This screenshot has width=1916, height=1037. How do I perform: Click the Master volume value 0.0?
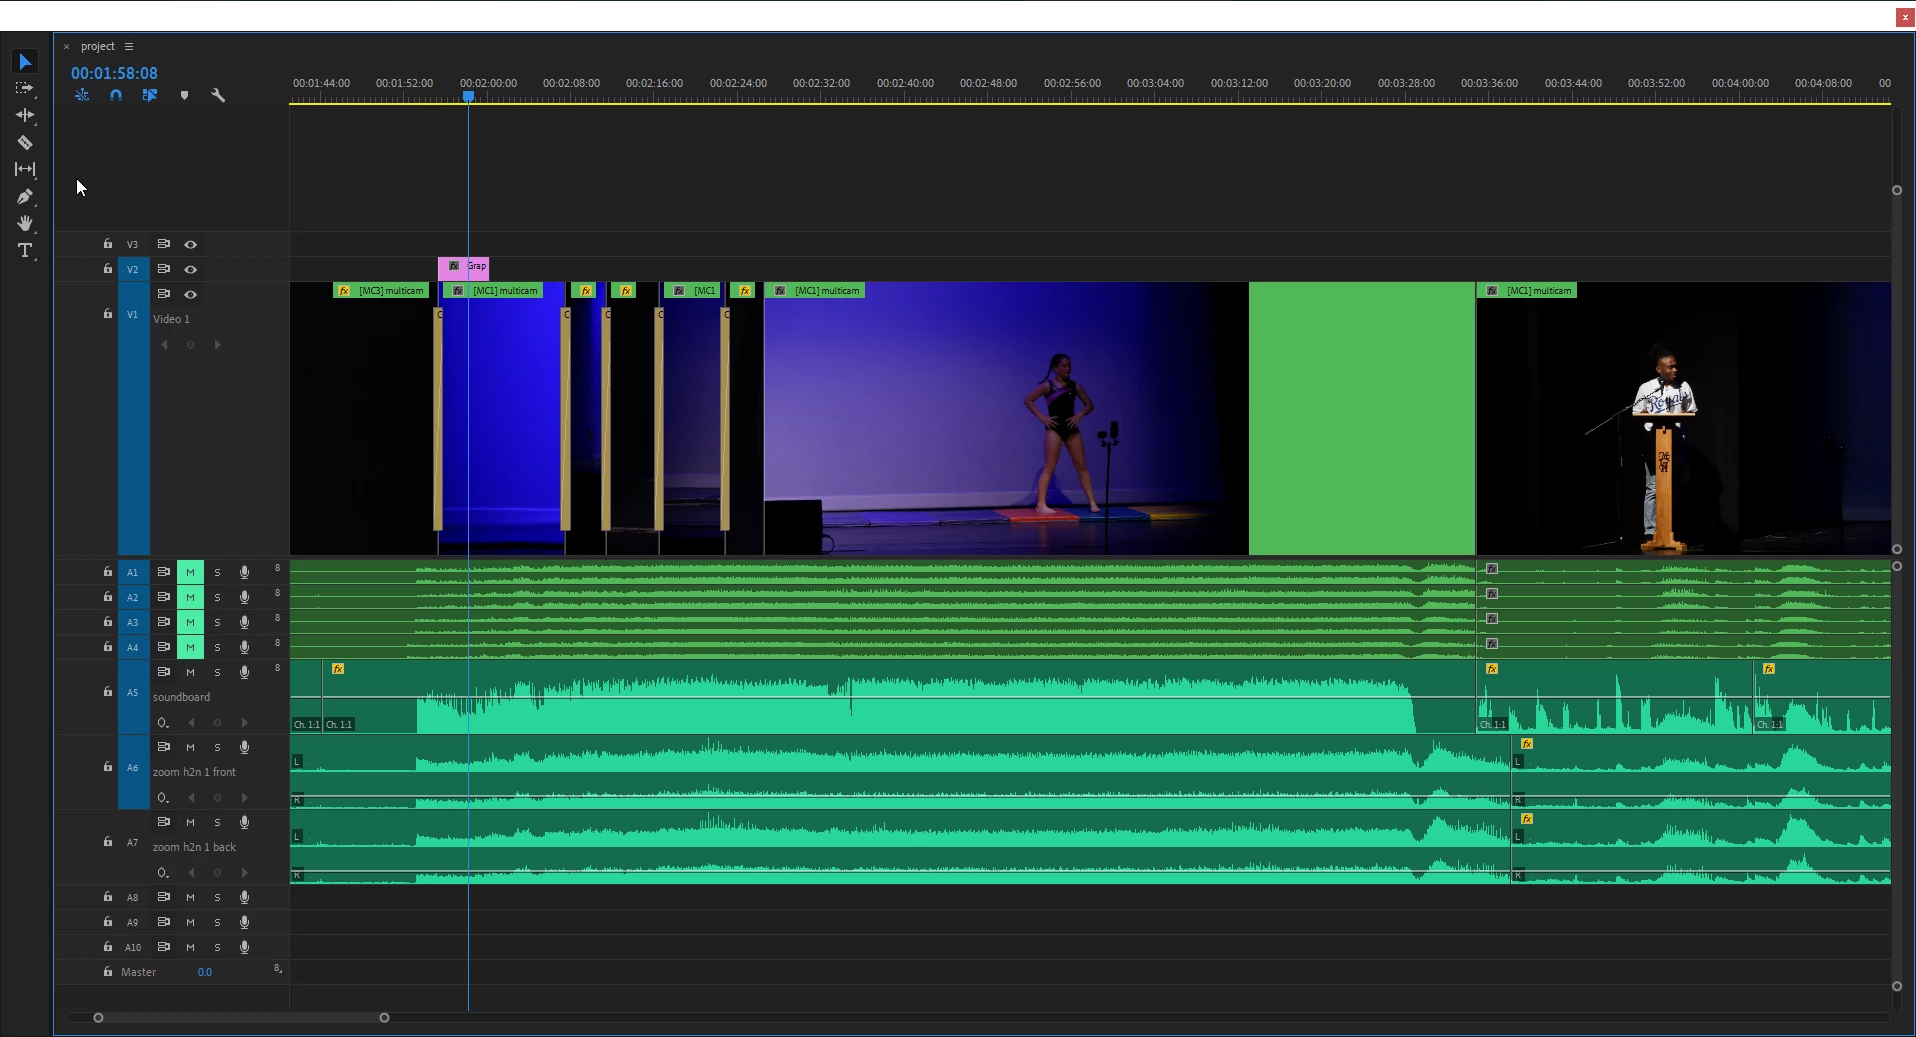click(204, 972)
